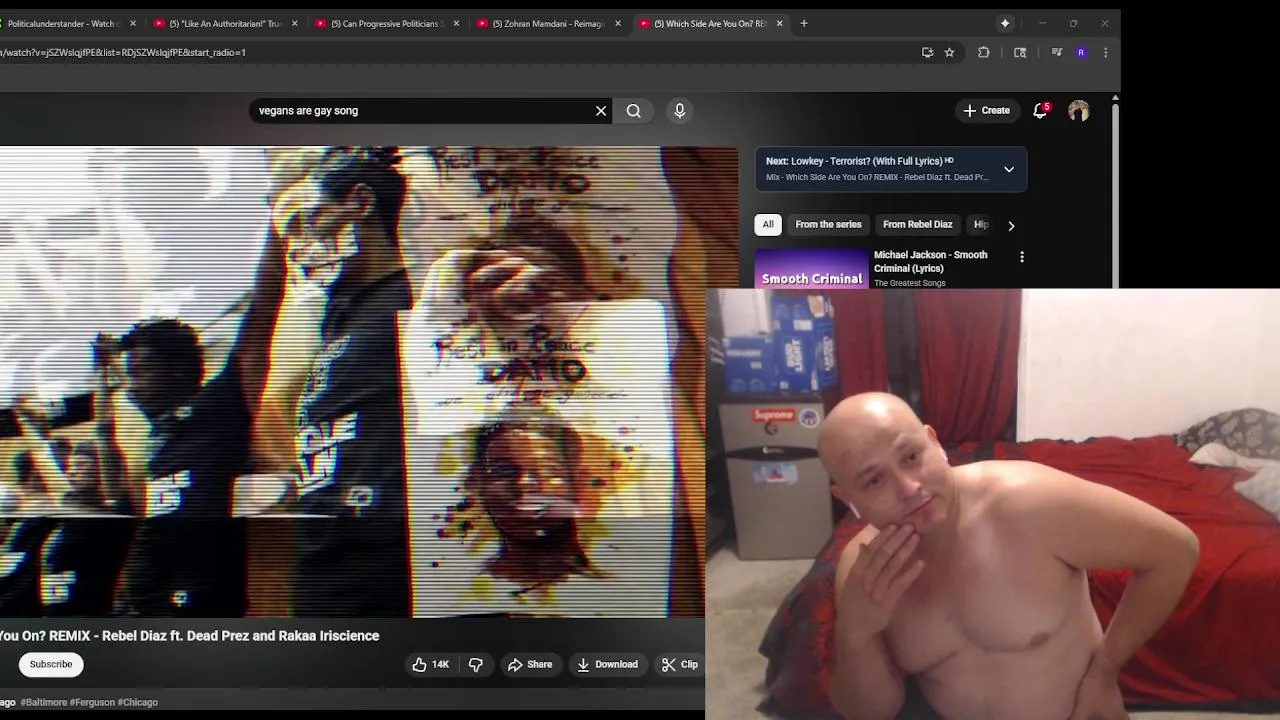1280x720 pixels.
Task: Click the Clip button
Action: (x=680, y=664)
